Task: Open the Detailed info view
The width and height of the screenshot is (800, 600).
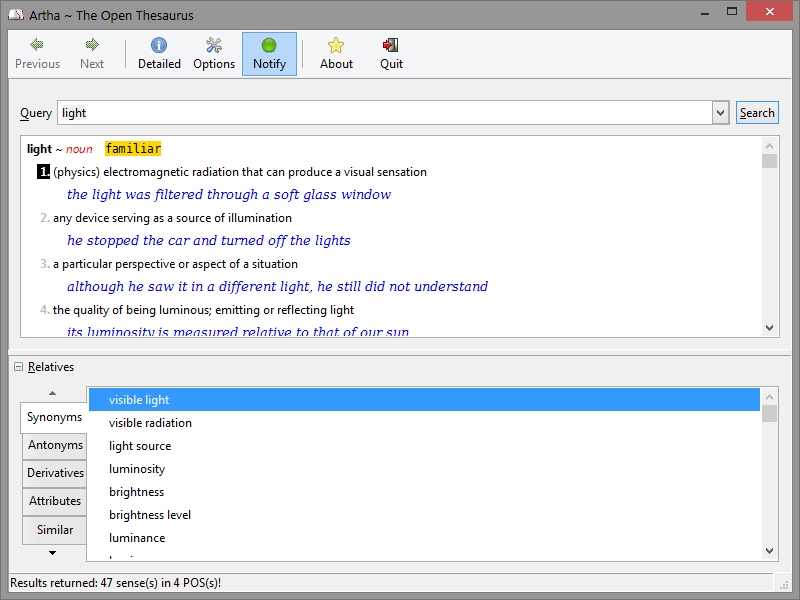Action: coord(159,45)
